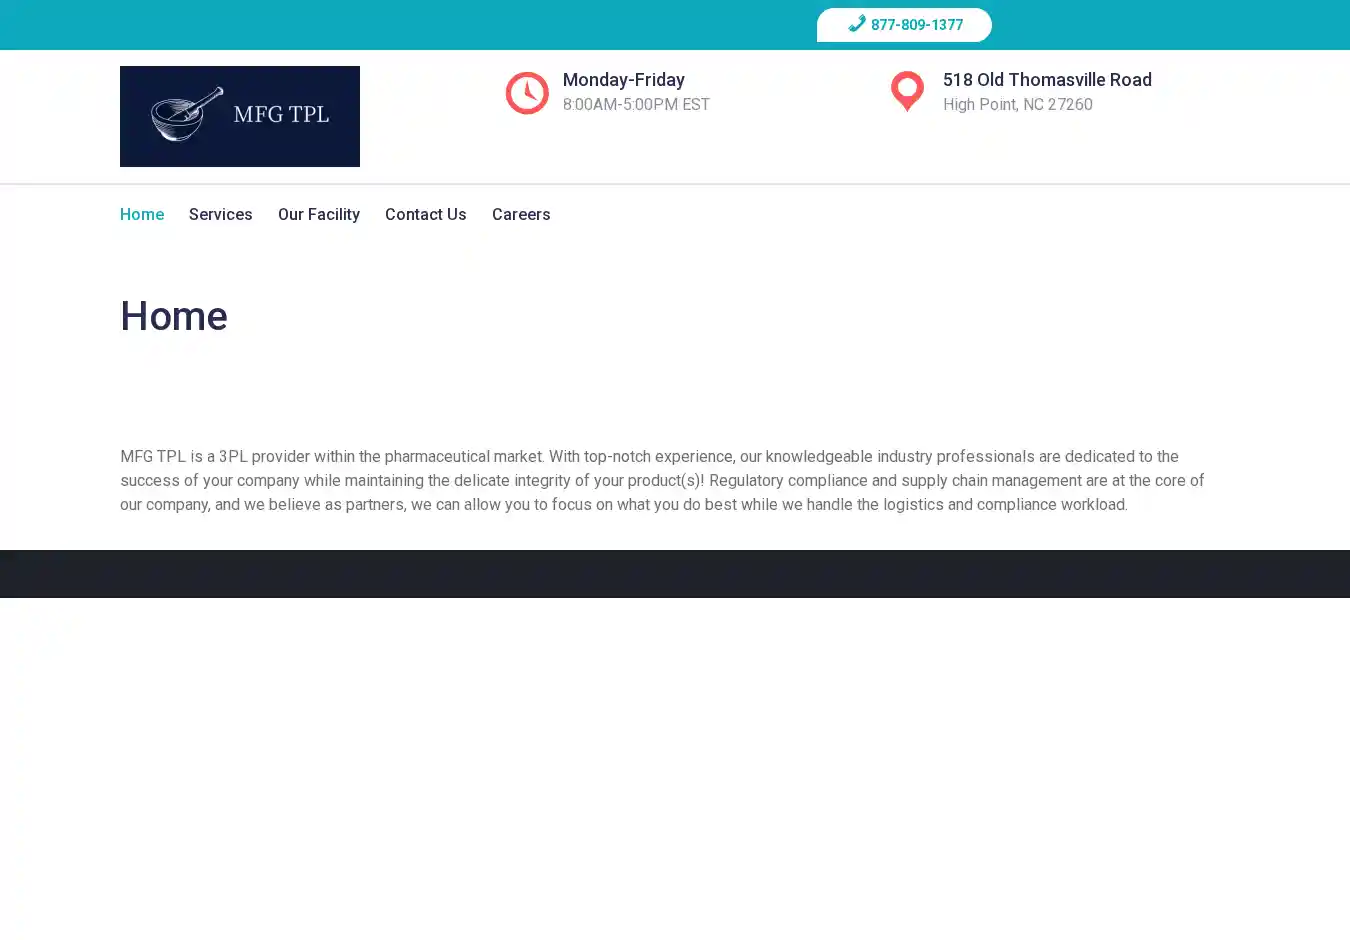Select the Monday-Friday hours heading
The width and height of the screenshot is (1350, 940).
click(623, 80)
